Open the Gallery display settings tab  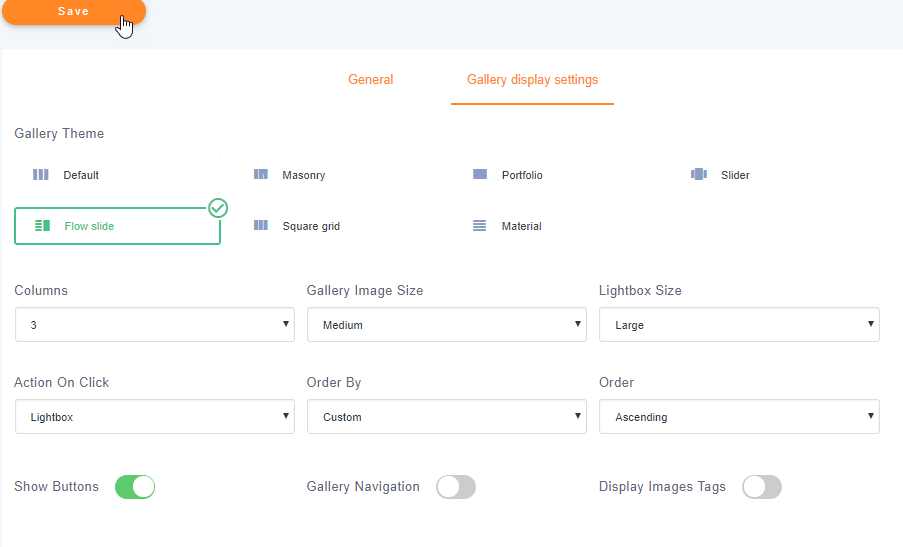click(532, 80)
